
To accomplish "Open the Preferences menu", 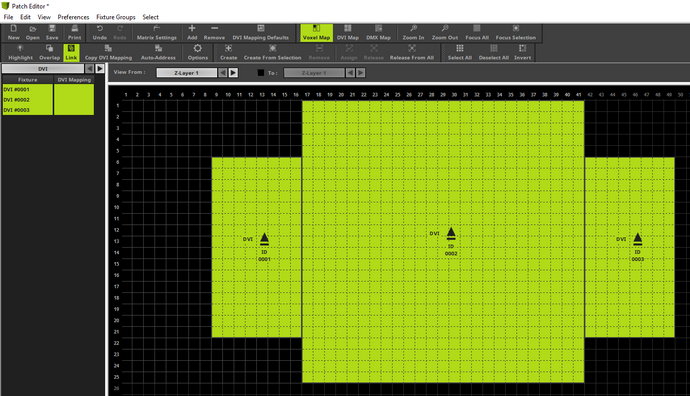I will click(73, 17).
